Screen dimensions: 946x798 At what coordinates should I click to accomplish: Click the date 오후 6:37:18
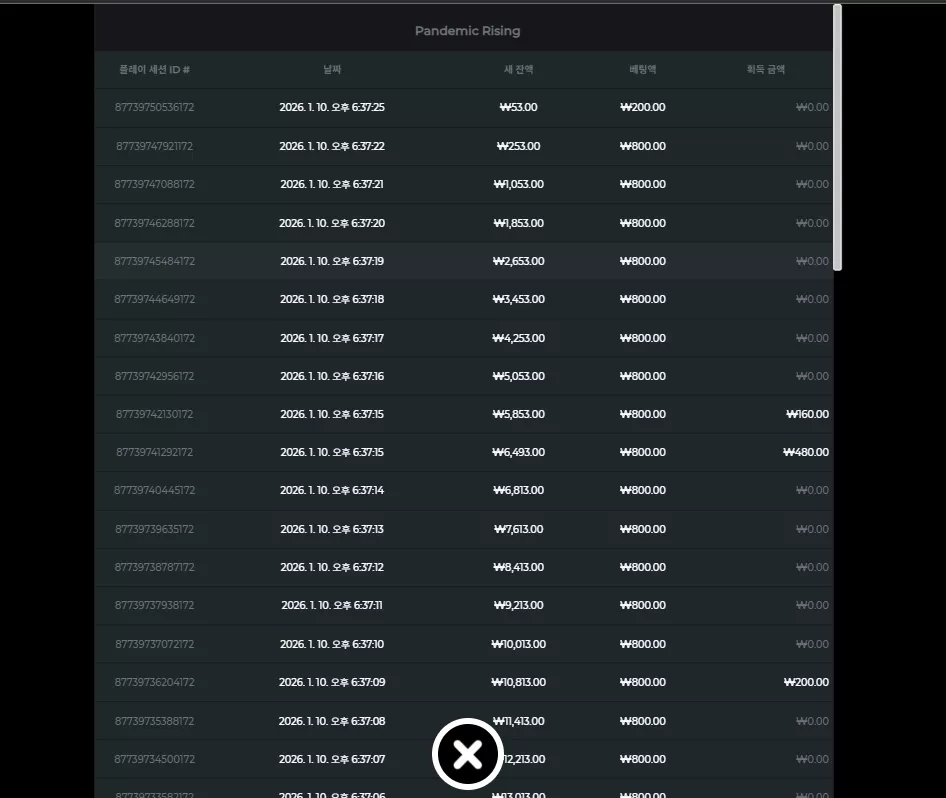[332, 299]
